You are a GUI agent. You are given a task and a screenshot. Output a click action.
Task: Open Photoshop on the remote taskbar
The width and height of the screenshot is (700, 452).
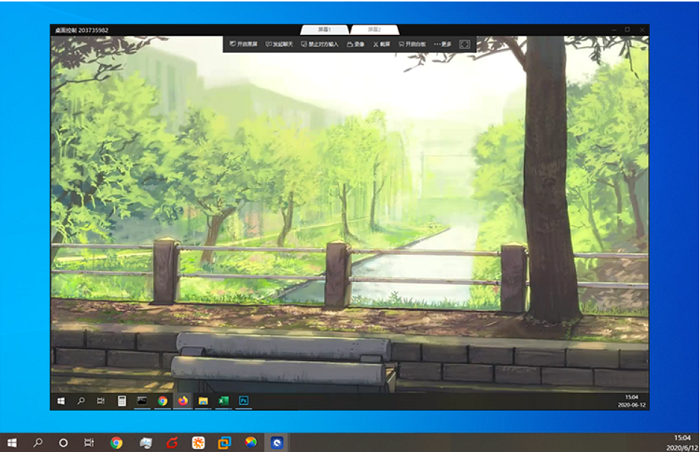coord(243,401)
